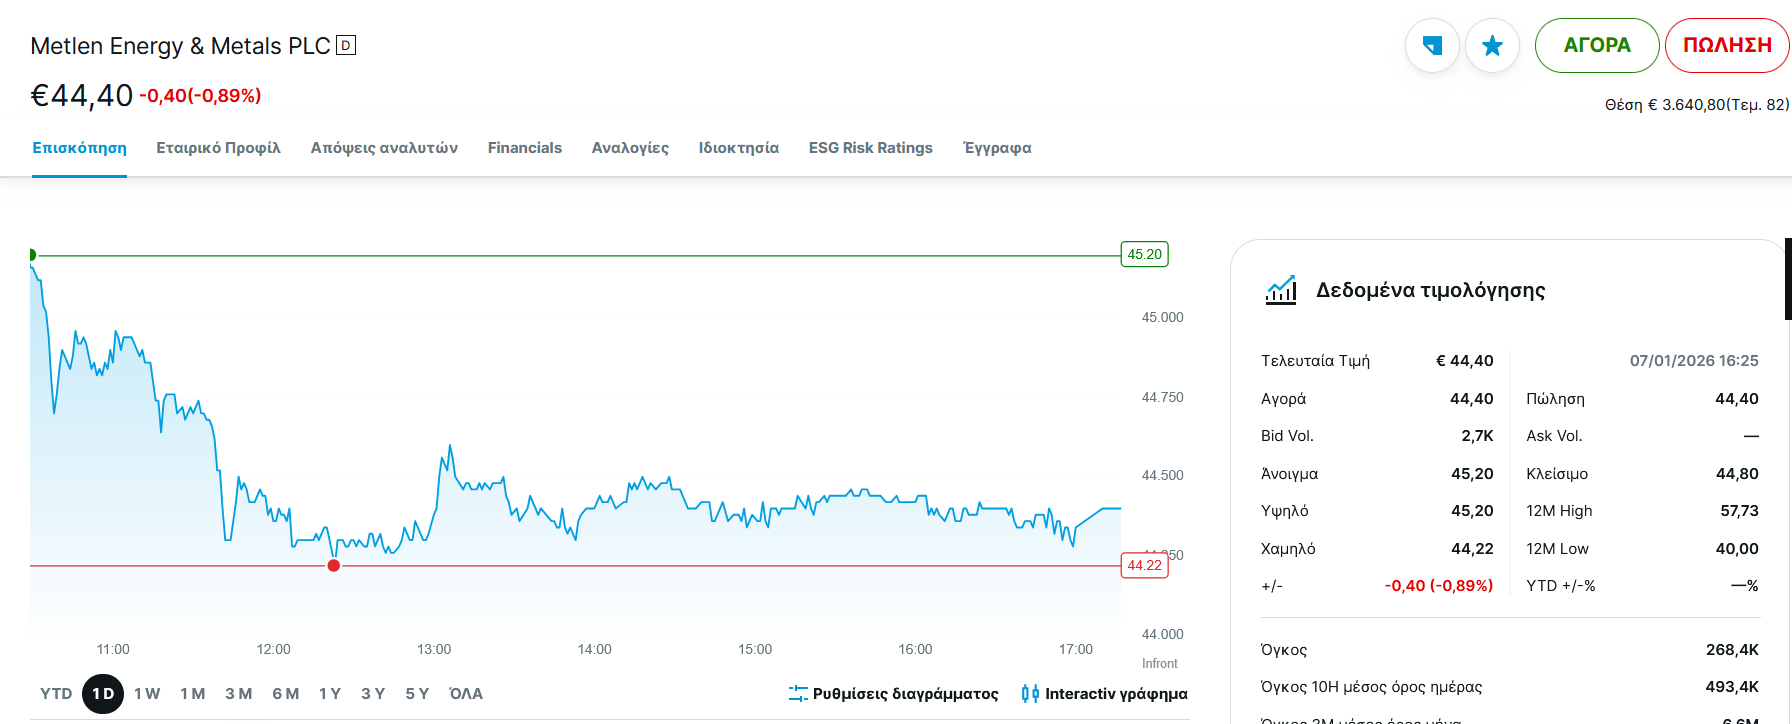Select the YTD chart period
Viewport: 1792px width, 724px height.
[x=56, y=693]
